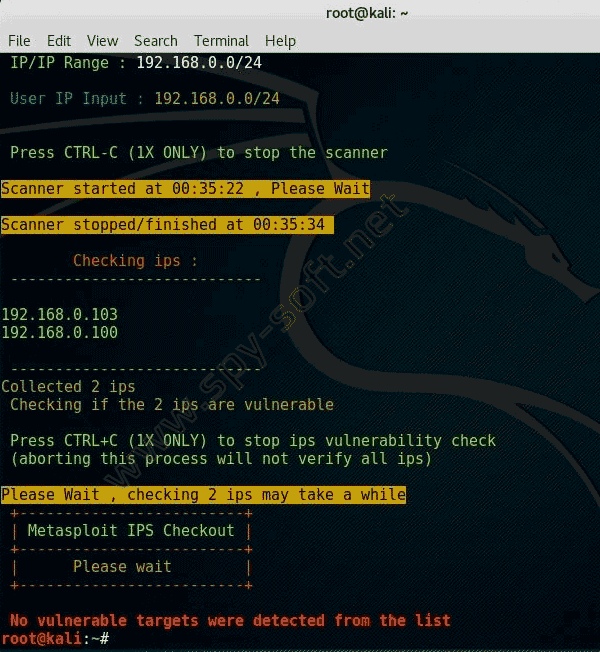Screen dimensions: 600x652
Task: Click the IP address 192.168.0.100
Action: [60, 333]
